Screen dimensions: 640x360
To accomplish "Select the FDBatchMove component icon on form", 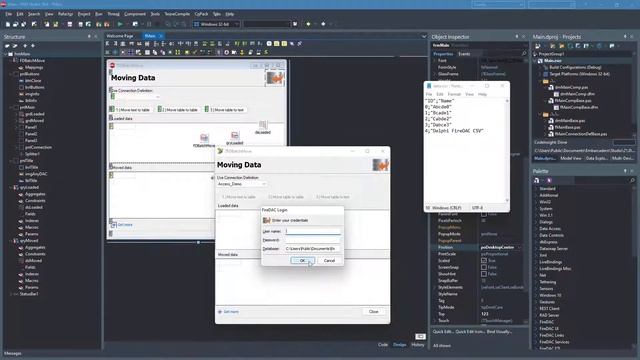I will (x=204, y=138).
